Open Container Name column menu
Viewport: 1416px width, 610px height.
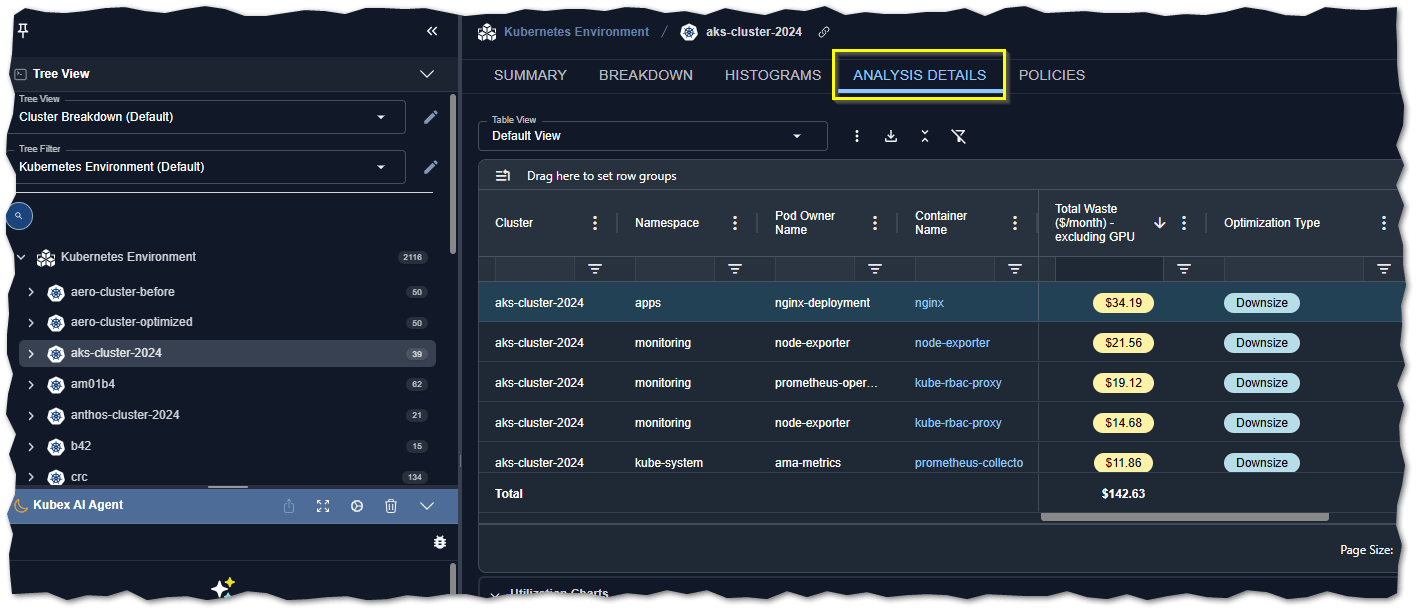1015,223
